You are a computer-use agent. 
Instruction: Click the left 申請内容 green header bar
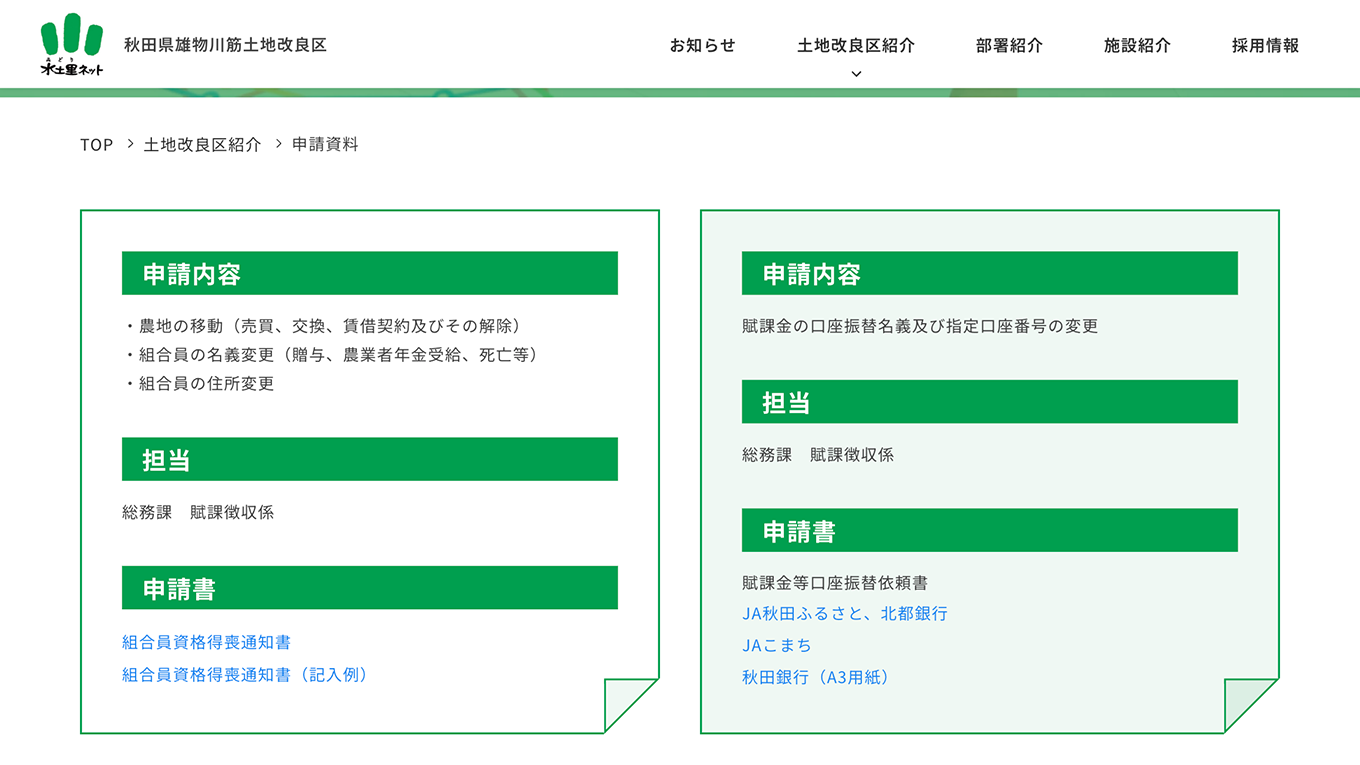[369, 272]
